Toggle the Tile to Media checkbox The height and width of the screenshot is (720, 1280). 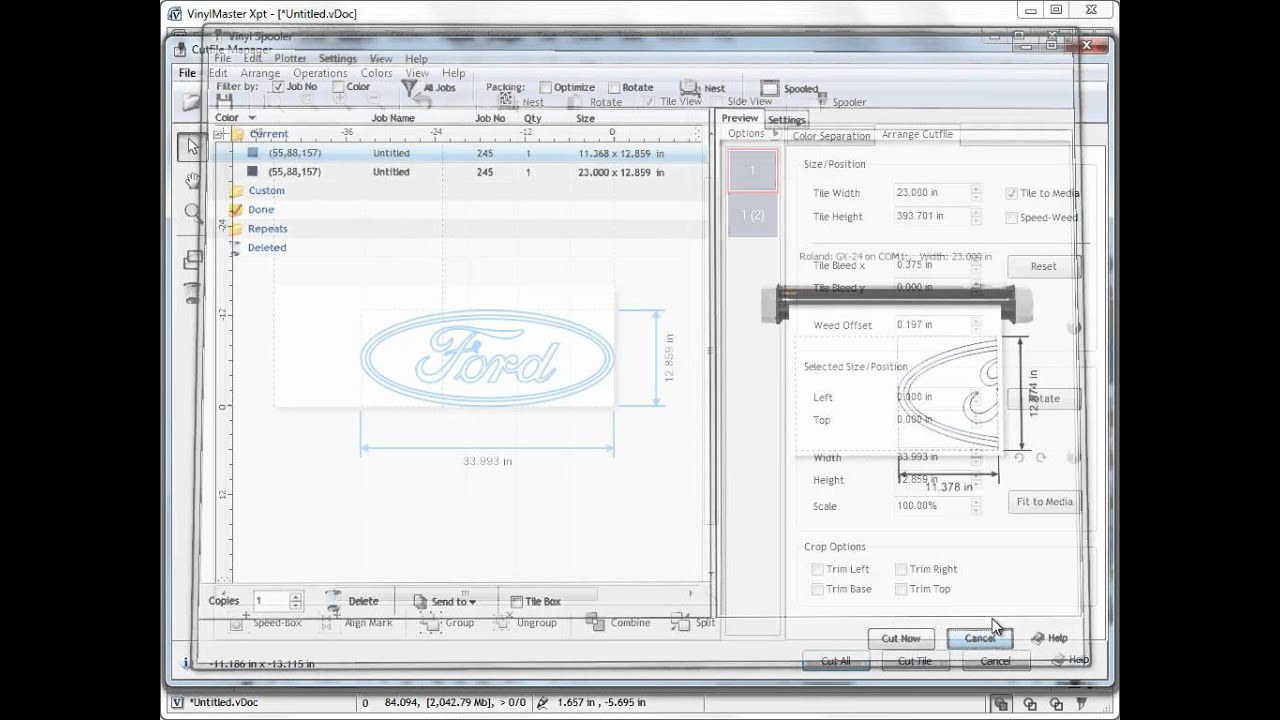tap(1012, 193)
